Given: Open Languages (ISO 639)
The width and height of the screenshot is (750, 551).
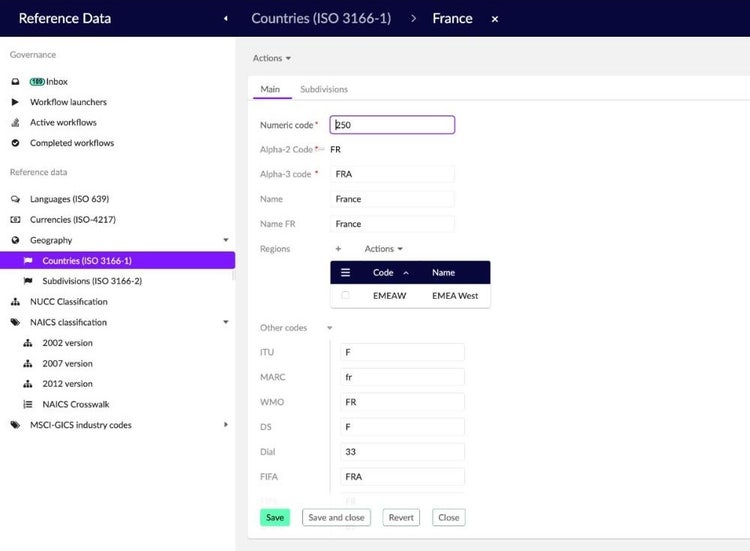Looking at the screenshot, I should [x=69, y=199].
